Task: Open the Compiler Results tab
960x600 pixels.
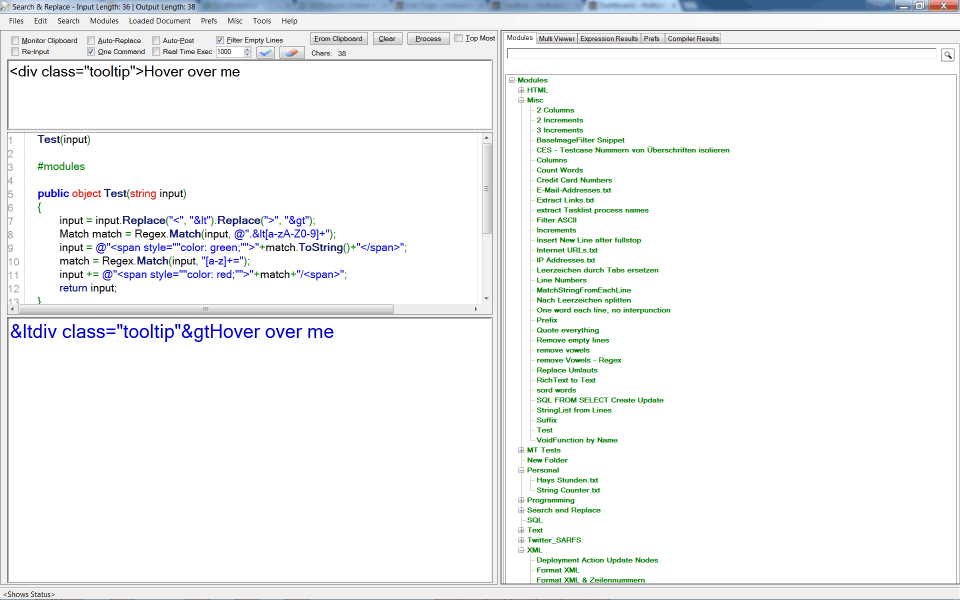Action: pyautogui.click(x=693, y=39)
